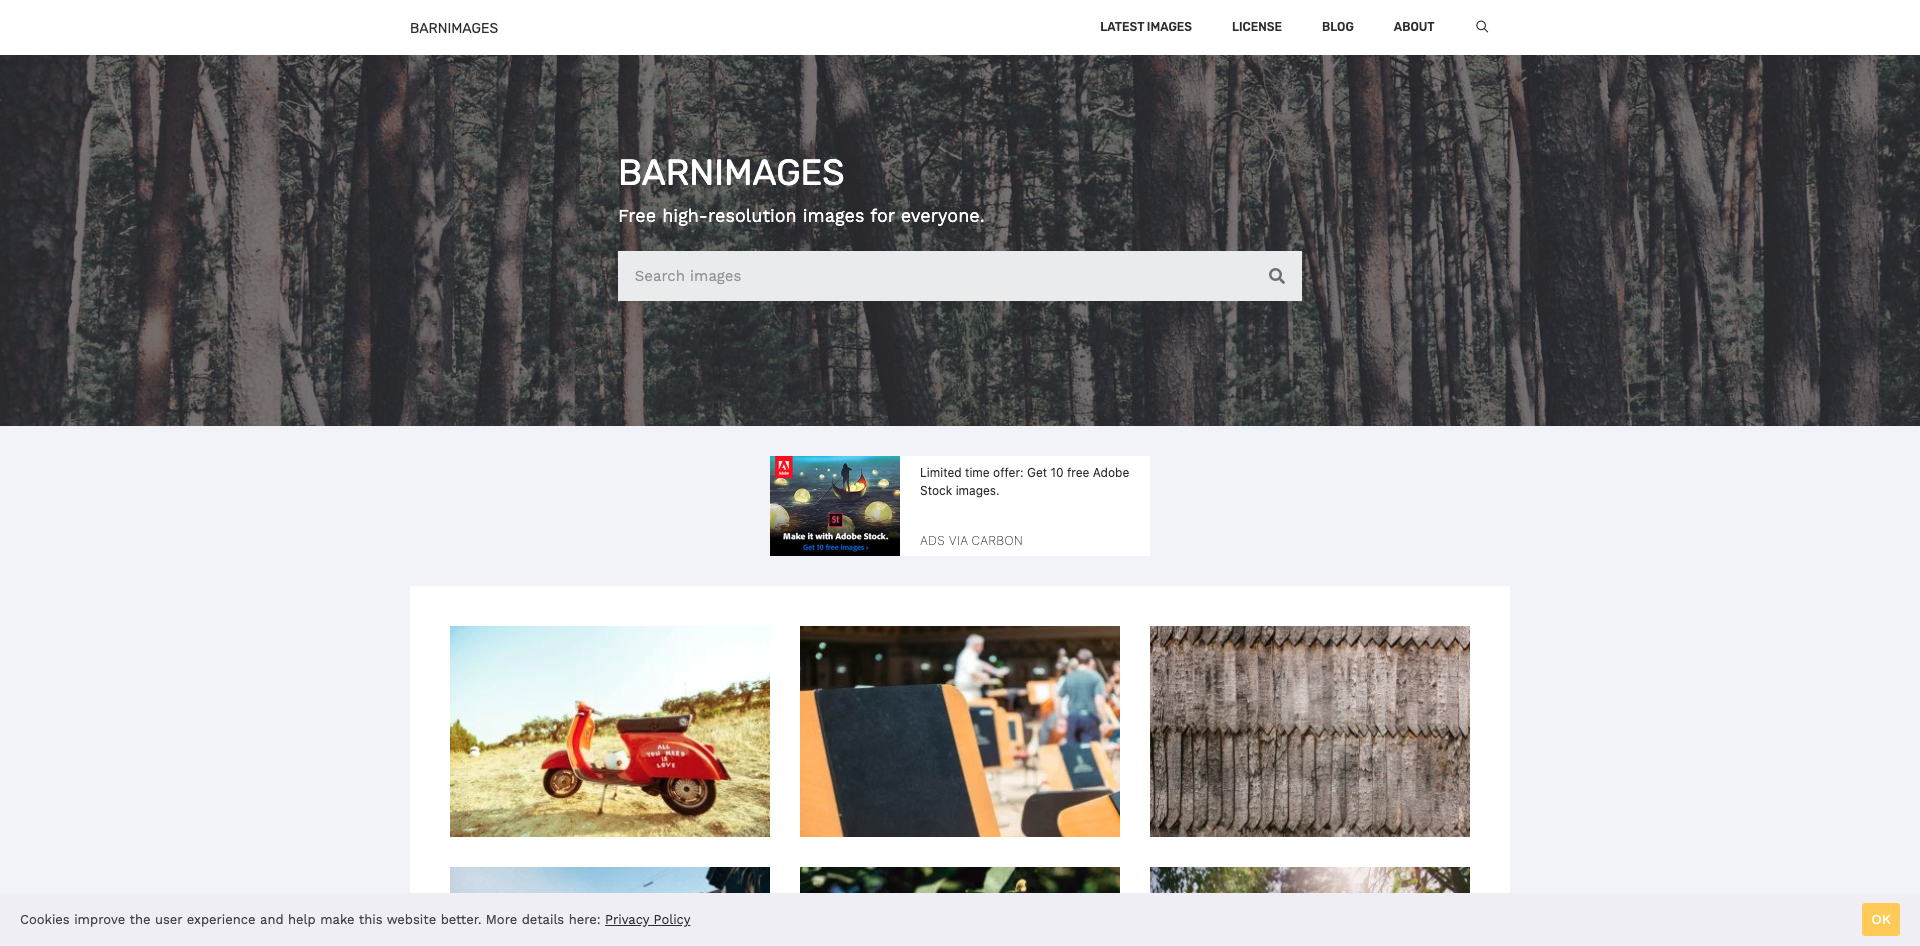1920x946 pixels.
Task: Go to the Blog menu item
Action: (x=1338, y=27)
